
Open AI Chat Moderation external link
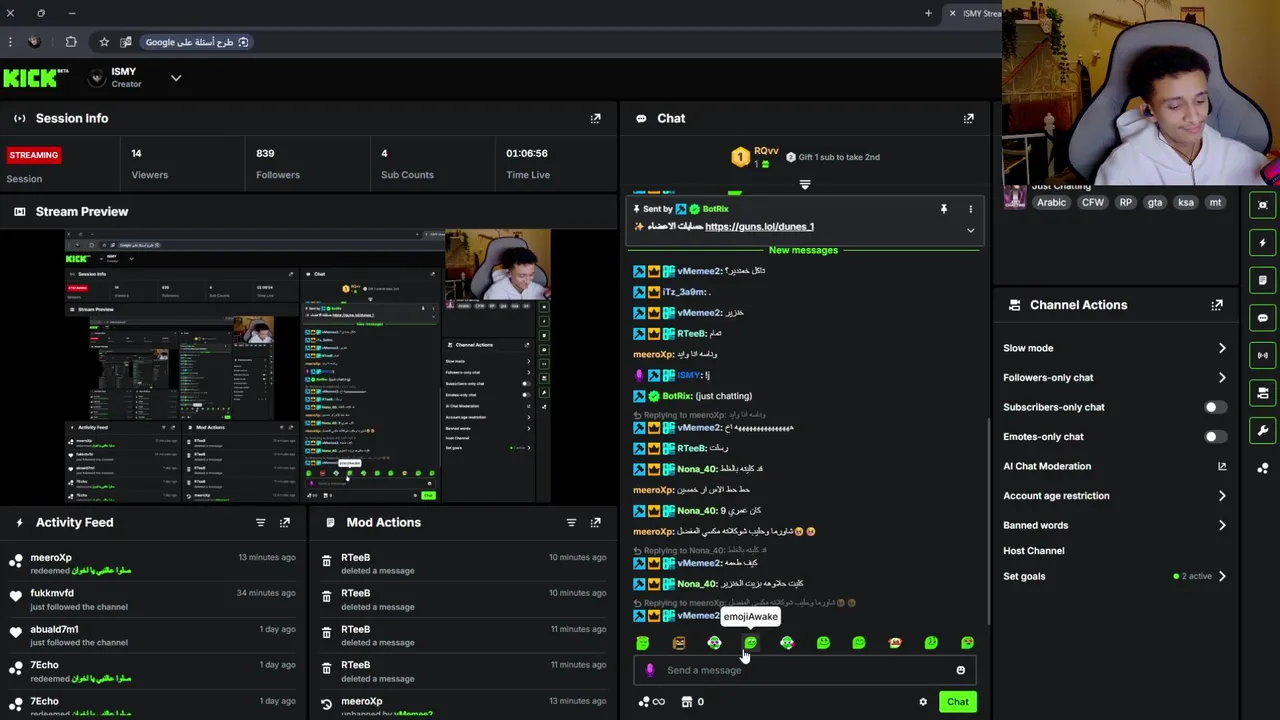(x=1221, y=466)
